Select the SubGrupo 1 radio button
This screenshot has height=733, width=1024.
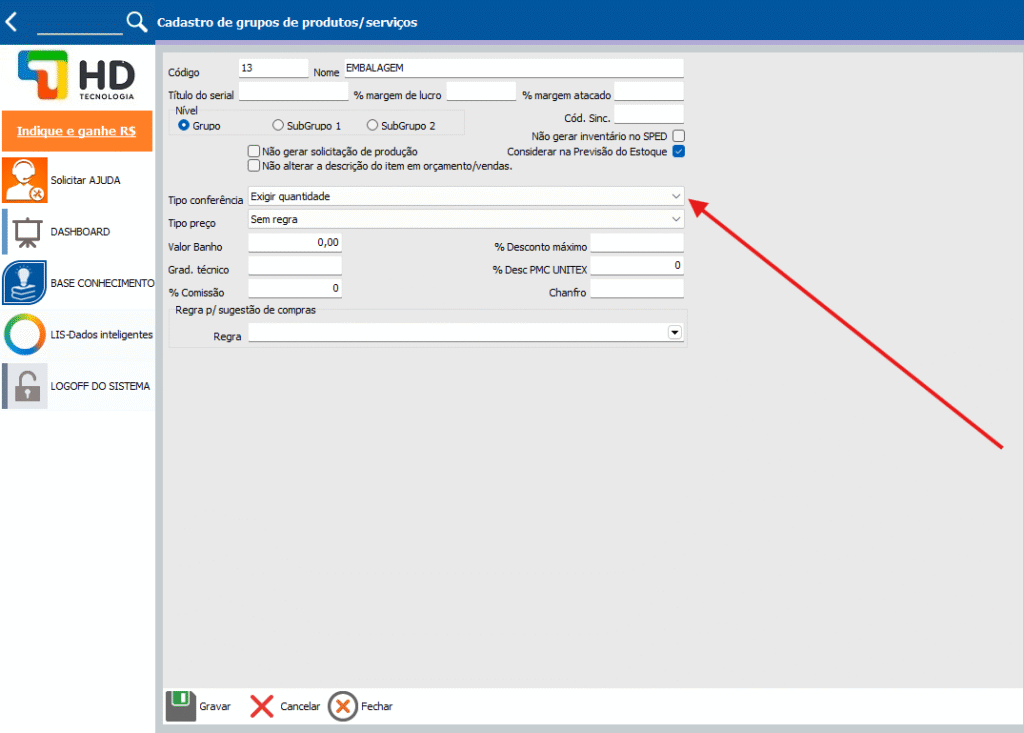tap(278, 126)
